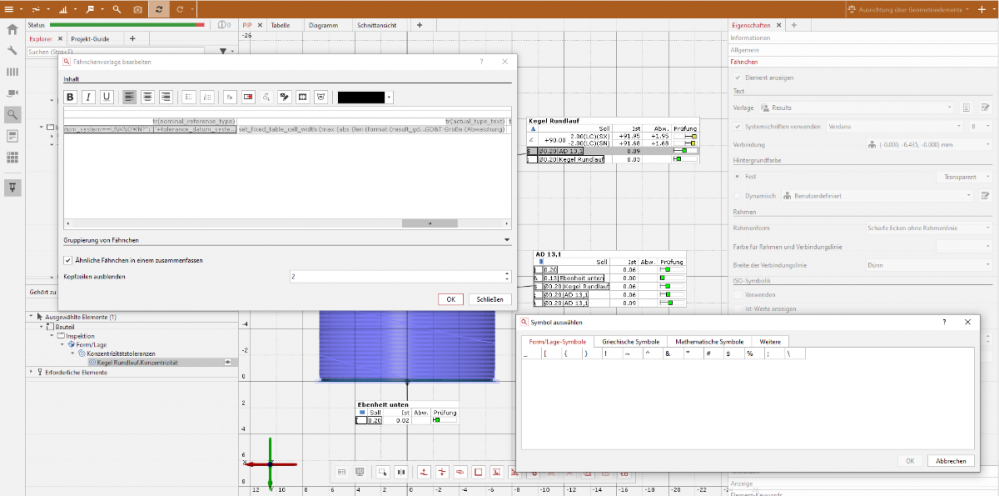Switch to 'Griechische Symbole' tab
The width and height of the screenshot is (999, 496).
[x=630, y=341]
